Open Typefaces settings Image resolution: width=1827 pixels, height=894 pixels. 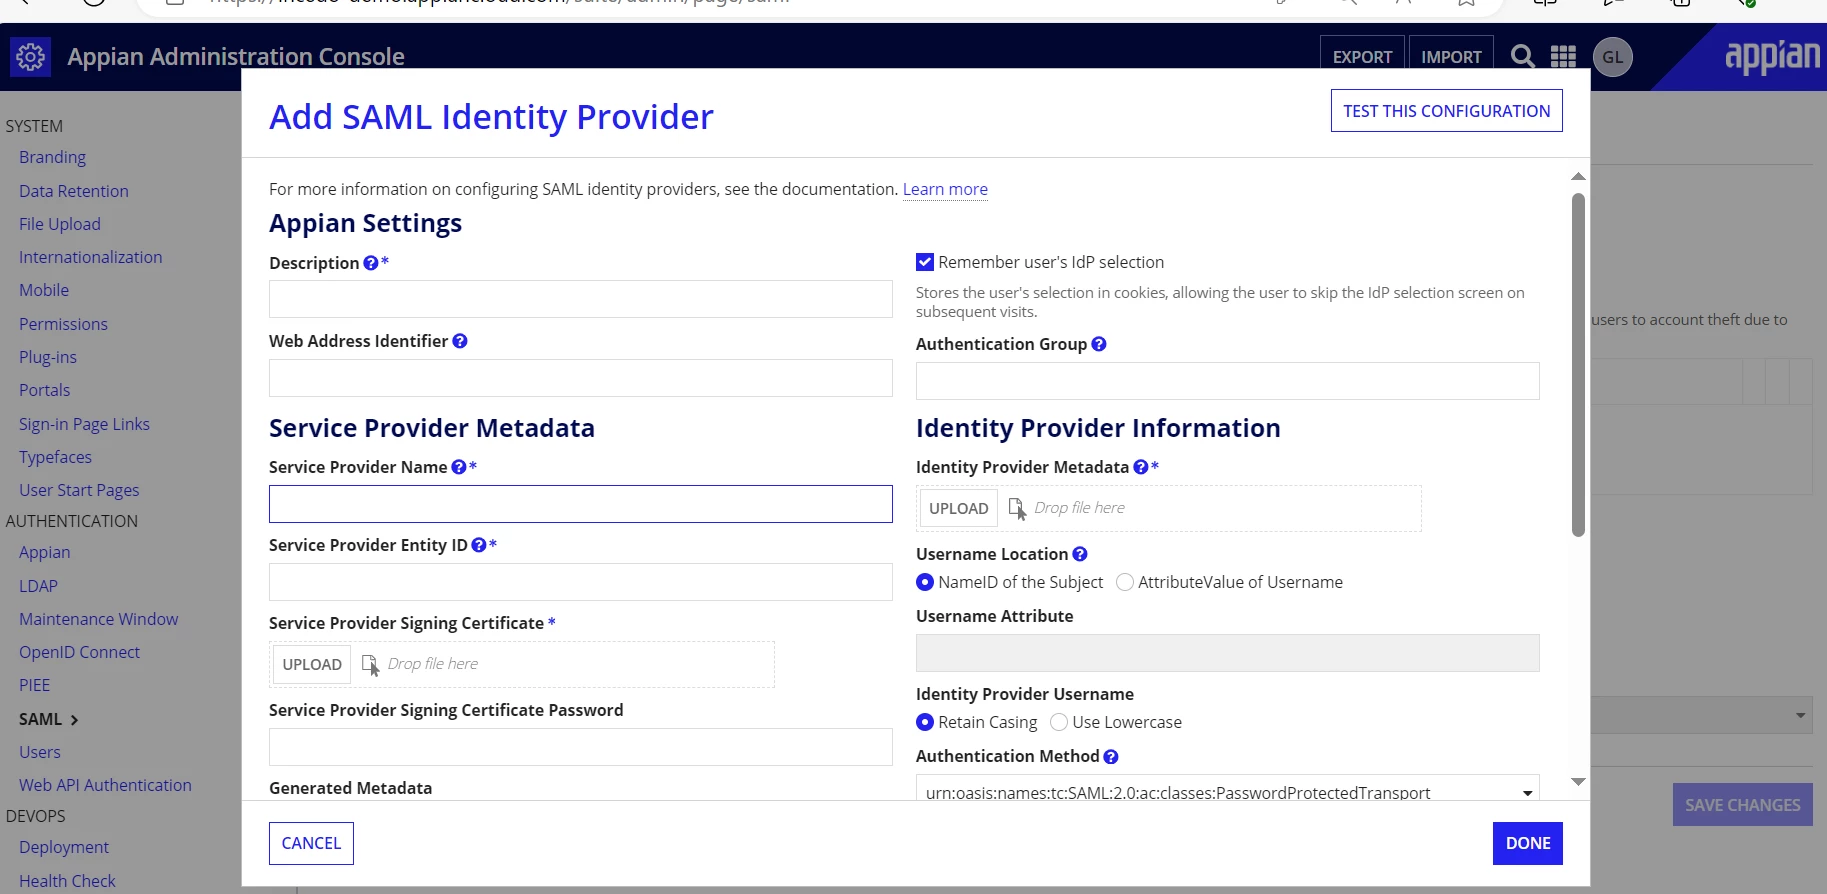click(x=55, y=457)
